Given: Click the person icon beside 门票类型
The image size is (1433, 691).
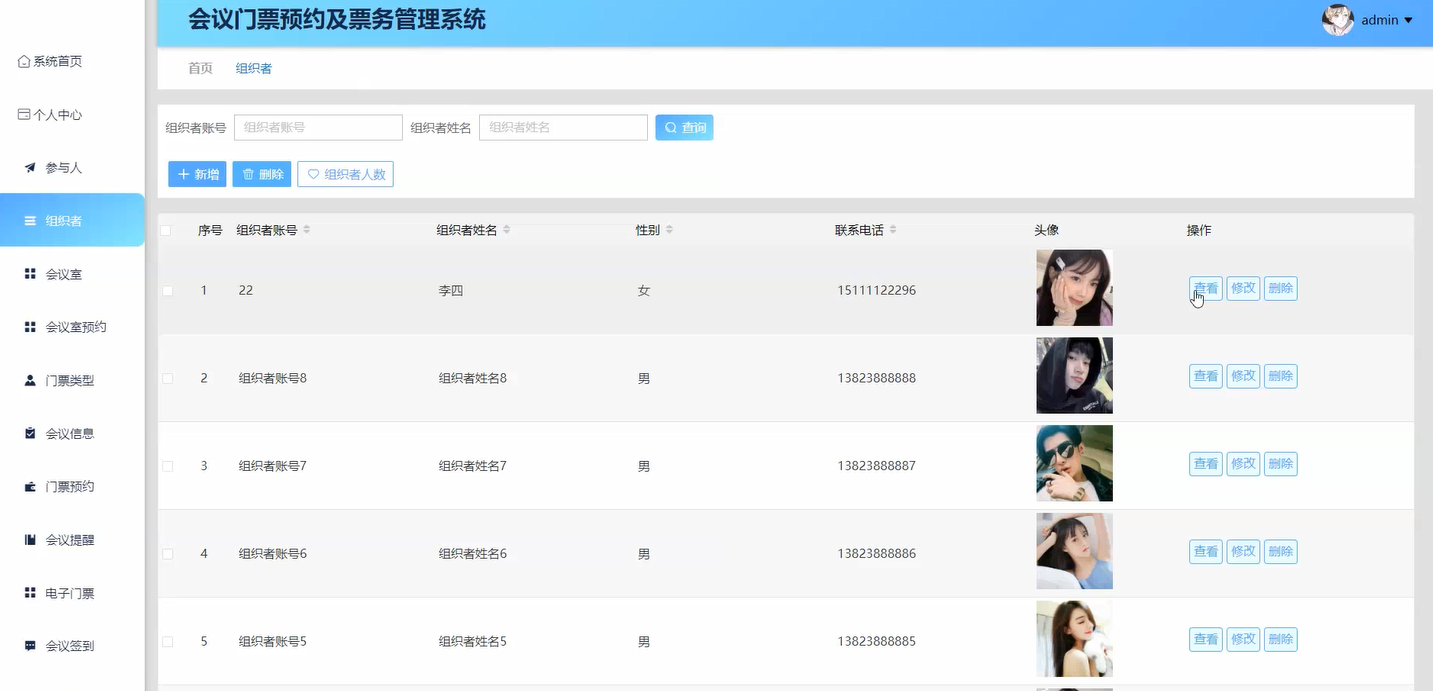Looking at the screenshot, I should click(30, 381).
